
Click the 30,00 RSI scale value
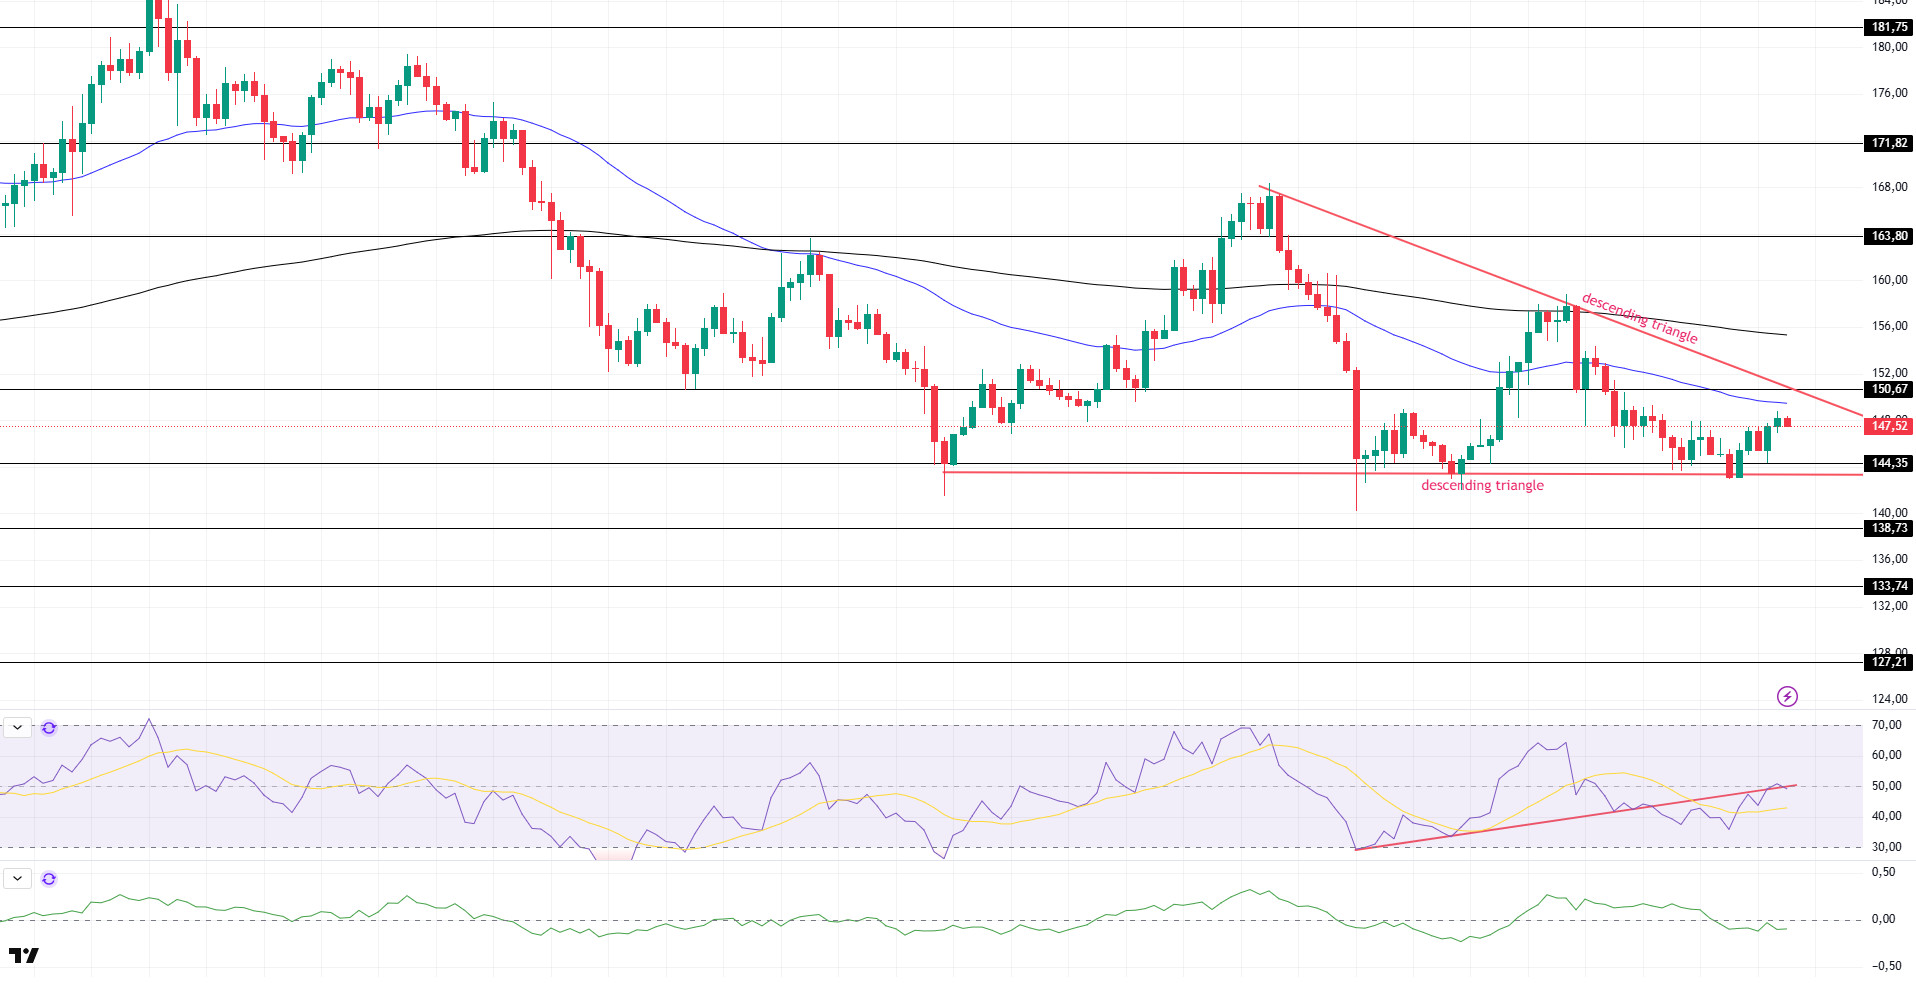pyautogui.click(x=1886, y=847)
